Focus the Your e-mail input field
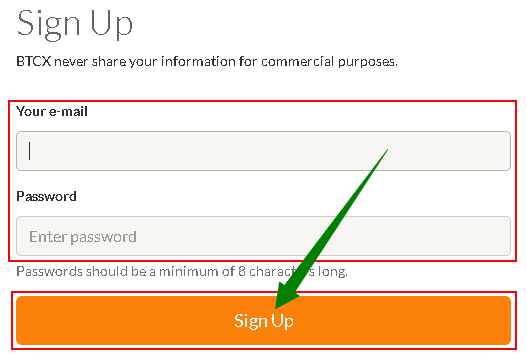The width and height of the screenshot is (527, 361). point(264,151)
